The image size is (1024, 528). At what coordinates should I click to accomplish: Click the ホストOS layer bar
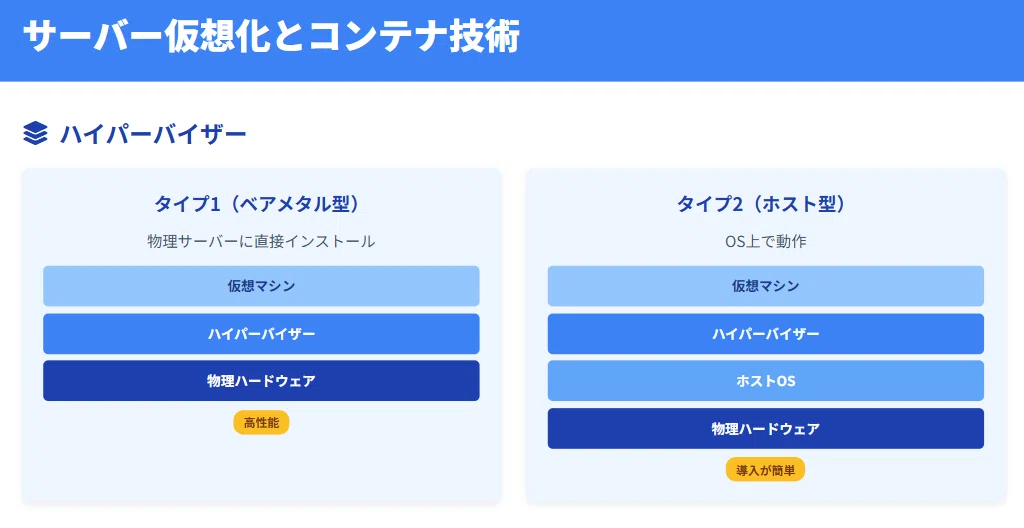(x=765, y=380)
